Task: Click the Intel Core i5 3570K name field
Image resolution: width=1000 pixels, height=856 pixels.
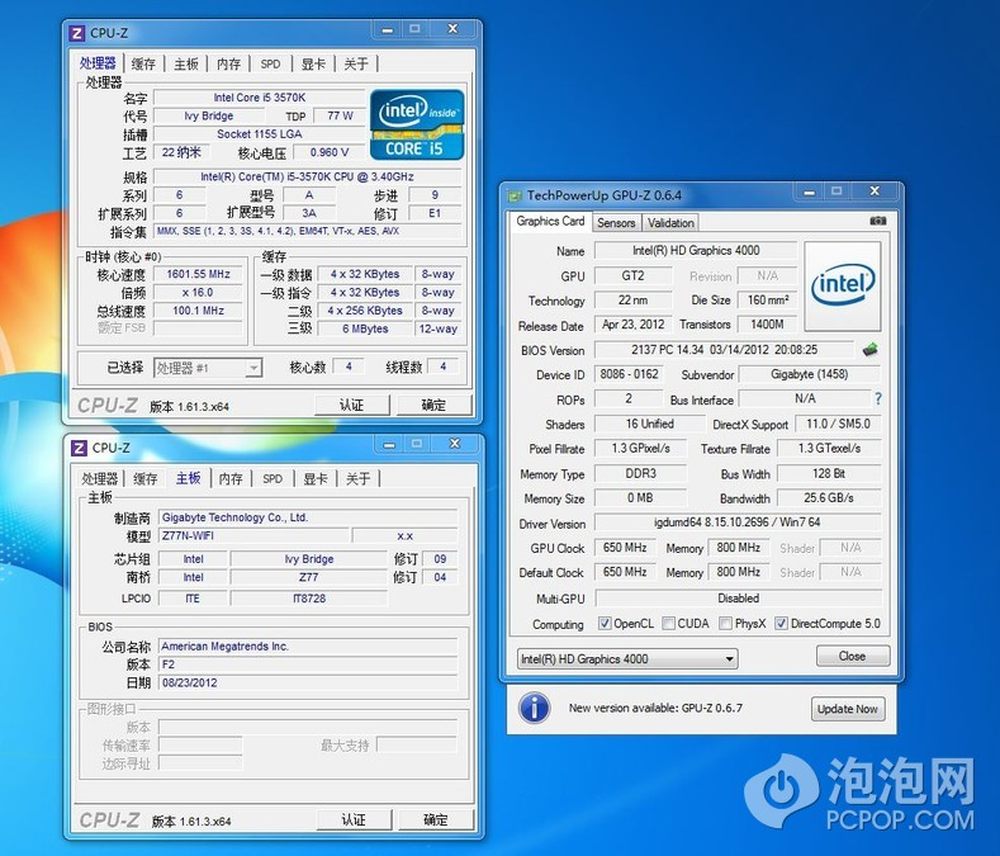Action: click(x=260, y=98)
